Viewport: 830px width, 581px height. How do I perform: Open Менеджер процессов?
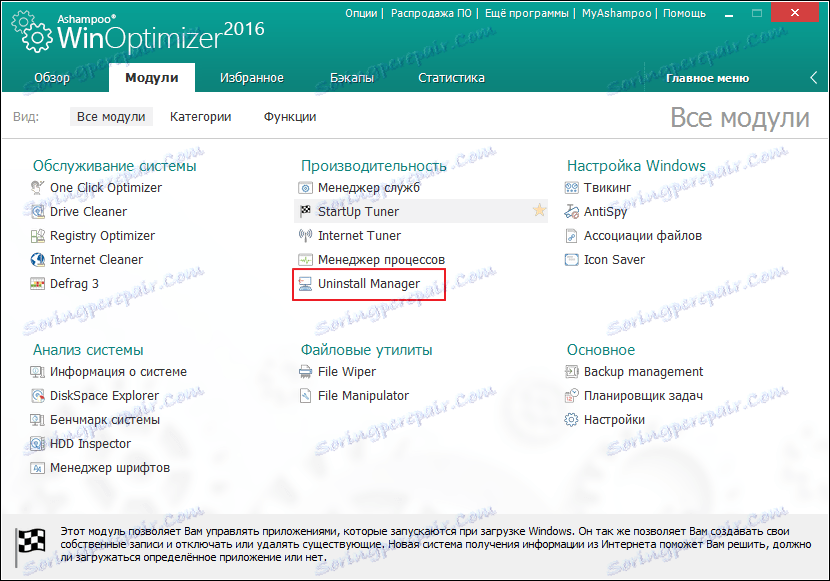pos(384,259)
